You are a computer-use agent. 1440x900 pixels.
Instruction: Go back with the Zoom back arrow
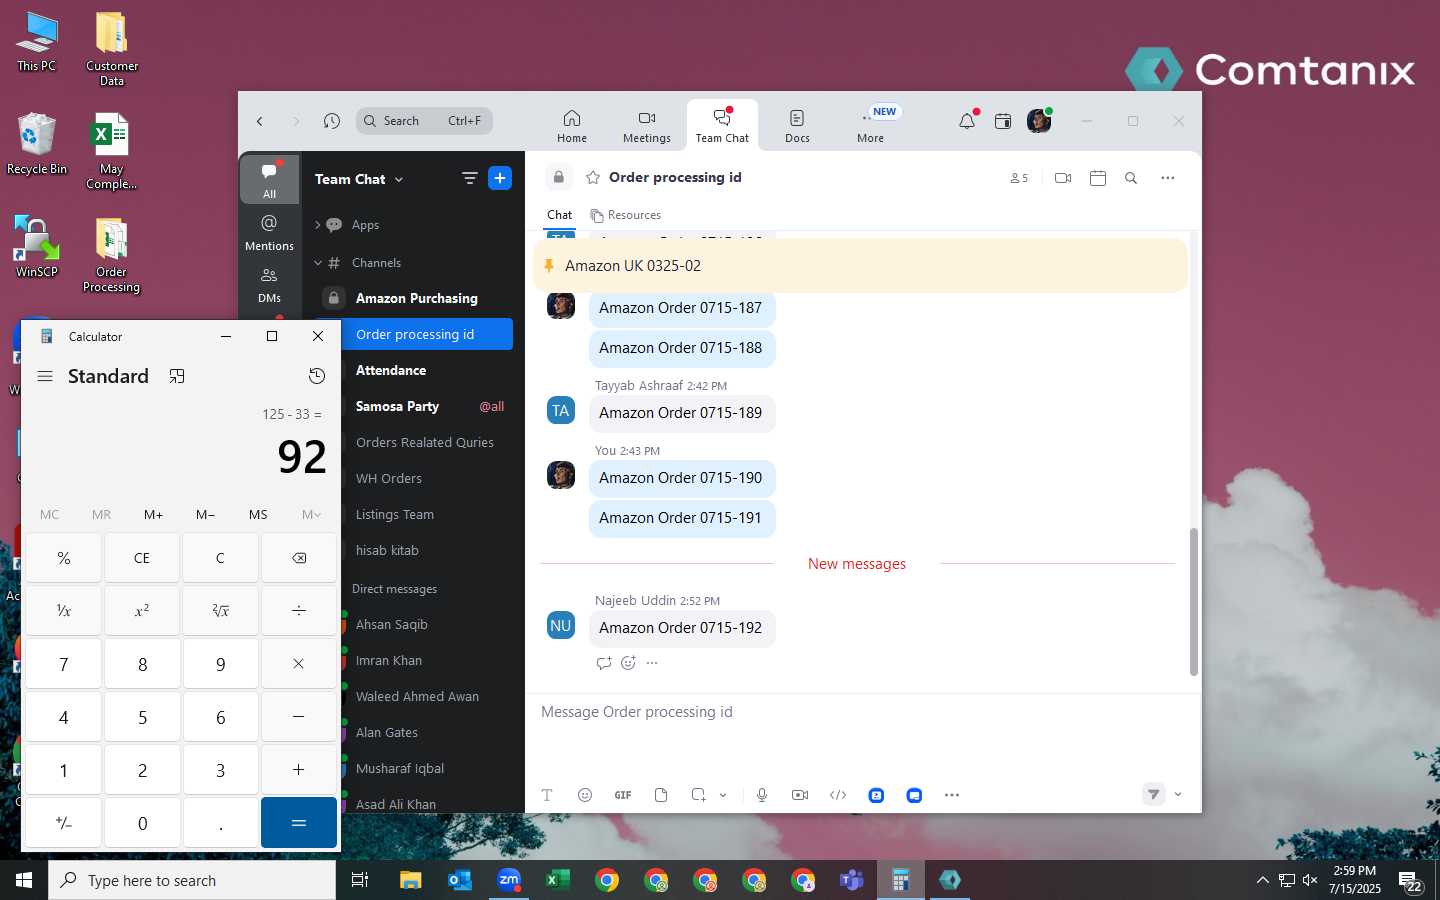click(x=260, y=121)
